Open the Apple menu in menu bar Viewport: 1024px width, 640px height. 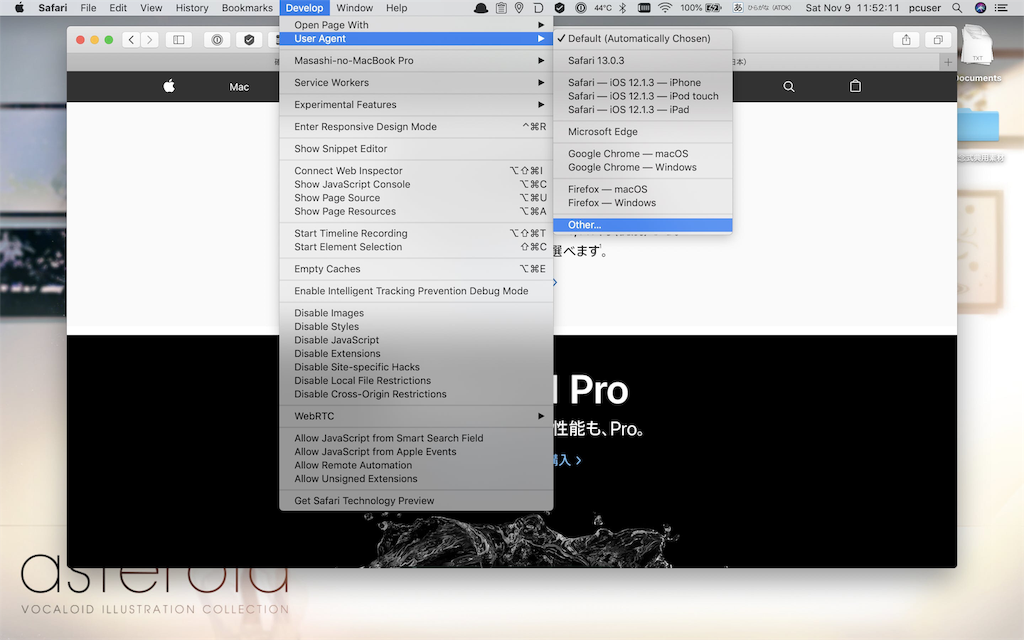coord(19,8)
